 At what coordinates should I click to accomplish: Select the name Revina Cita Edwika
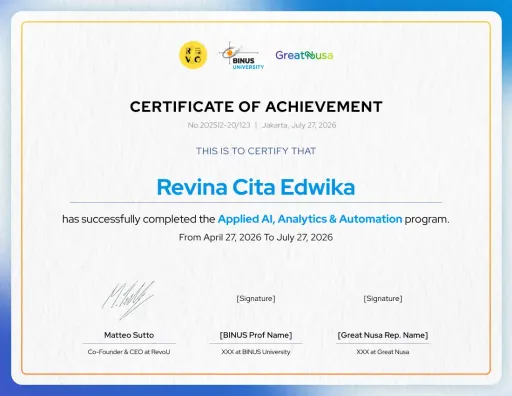click(x=256, y=187)
